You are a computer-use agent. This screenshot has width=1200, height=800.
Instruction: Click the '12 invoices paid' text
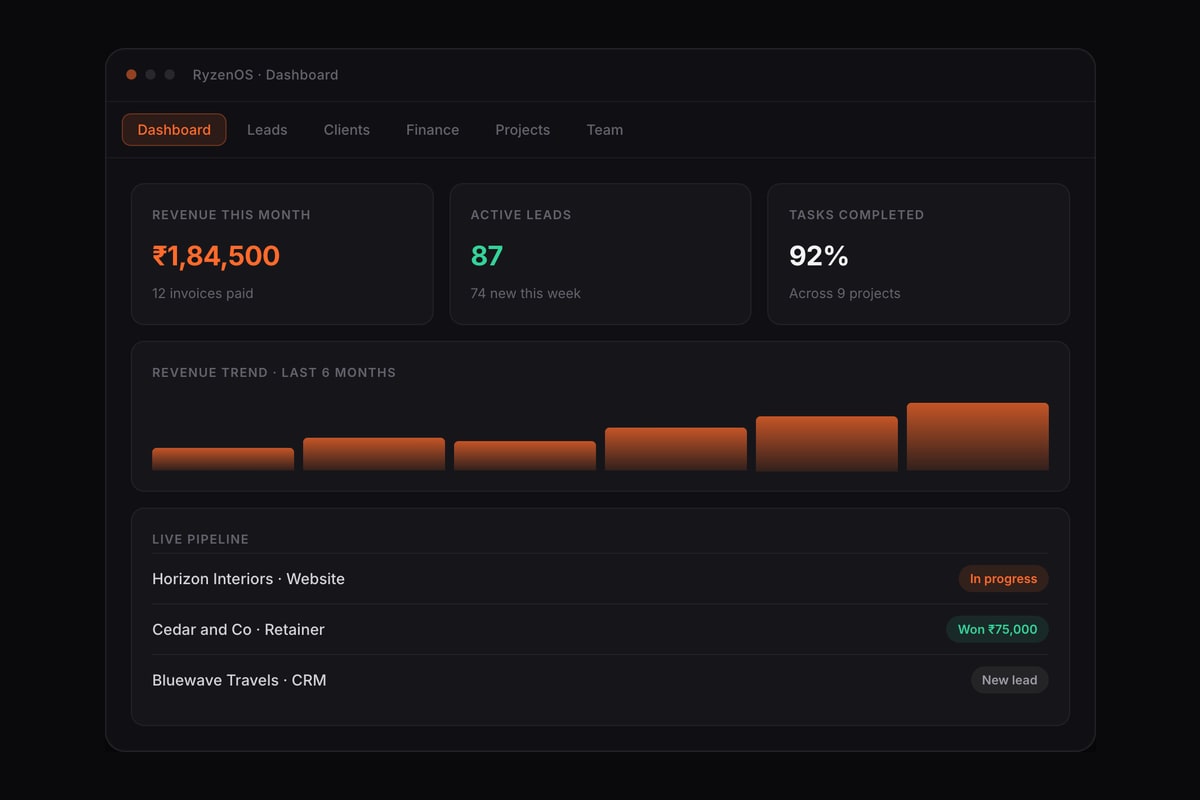203,293
